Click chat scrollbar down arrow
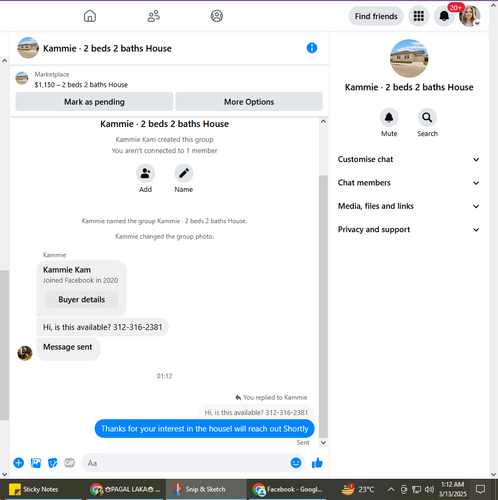The image size is (498, 500). (x=323, y=443)
